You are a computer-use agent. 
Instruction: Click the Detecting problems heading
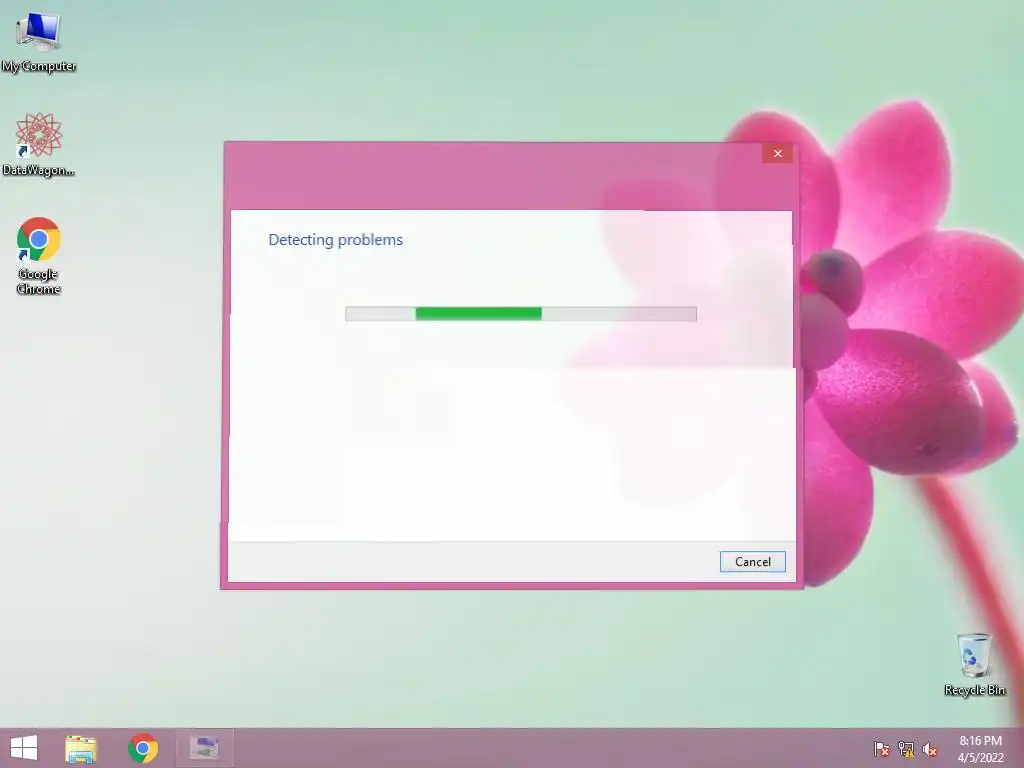pos(336,240)
